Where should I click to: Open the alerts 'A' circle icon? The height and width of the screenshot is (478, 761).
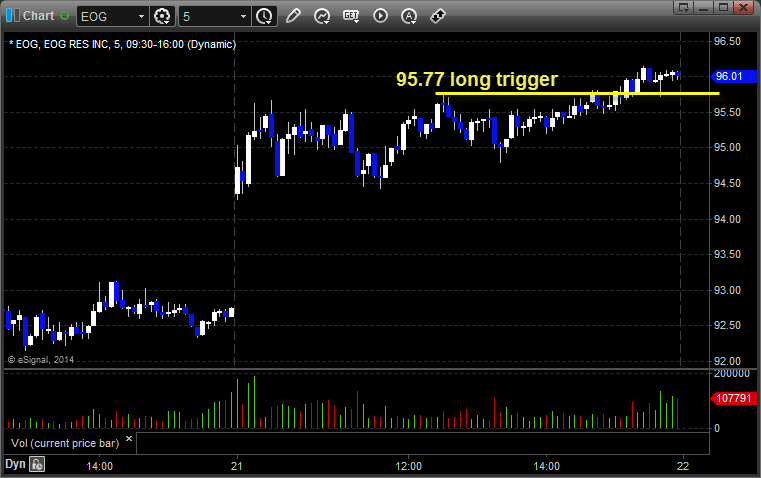[x=409, y=16]
